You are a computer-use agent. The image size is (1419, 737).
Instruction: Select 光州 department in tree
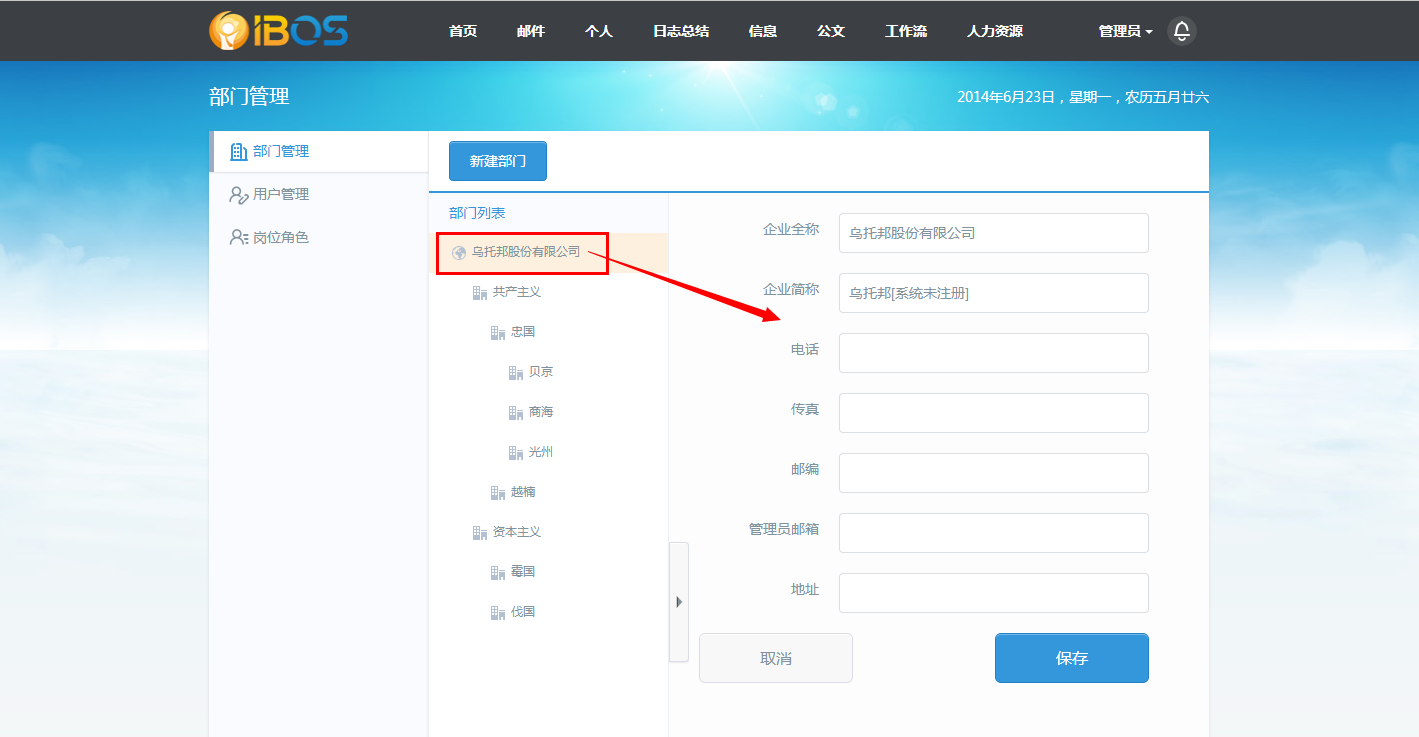coord(541,452)
